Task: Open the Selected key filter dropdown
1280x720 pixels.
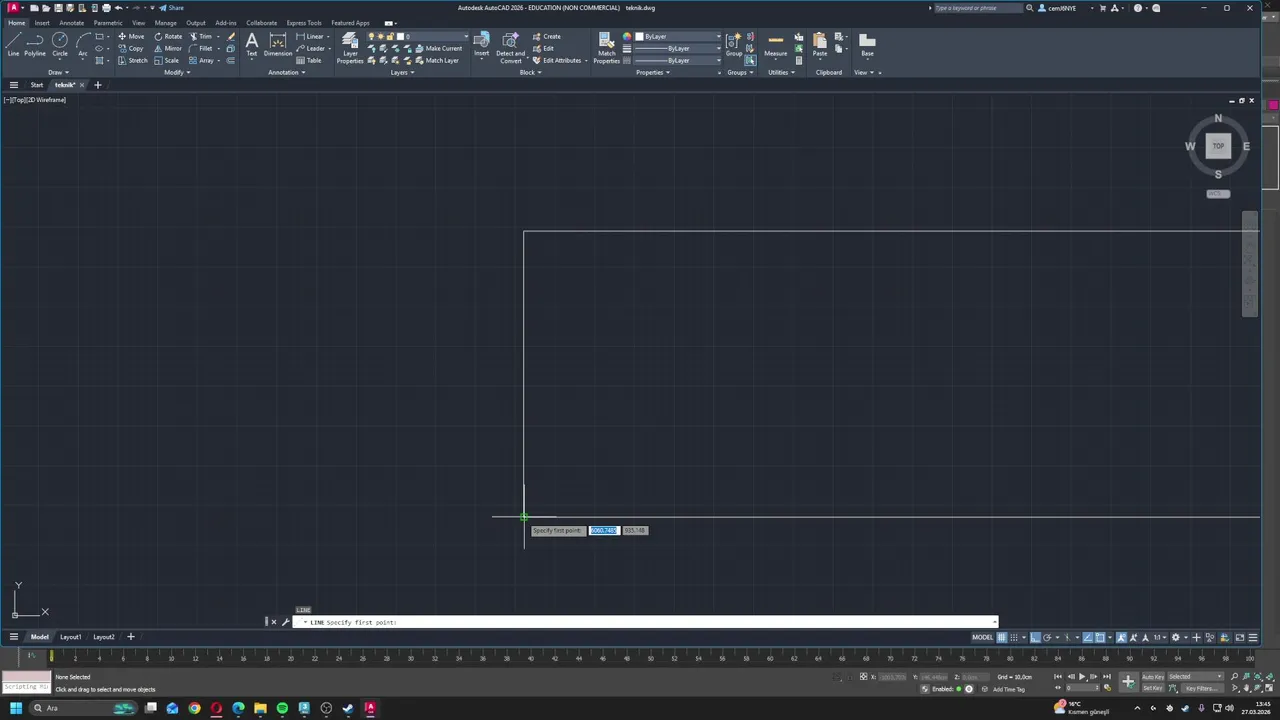Action: point(1196,677)
